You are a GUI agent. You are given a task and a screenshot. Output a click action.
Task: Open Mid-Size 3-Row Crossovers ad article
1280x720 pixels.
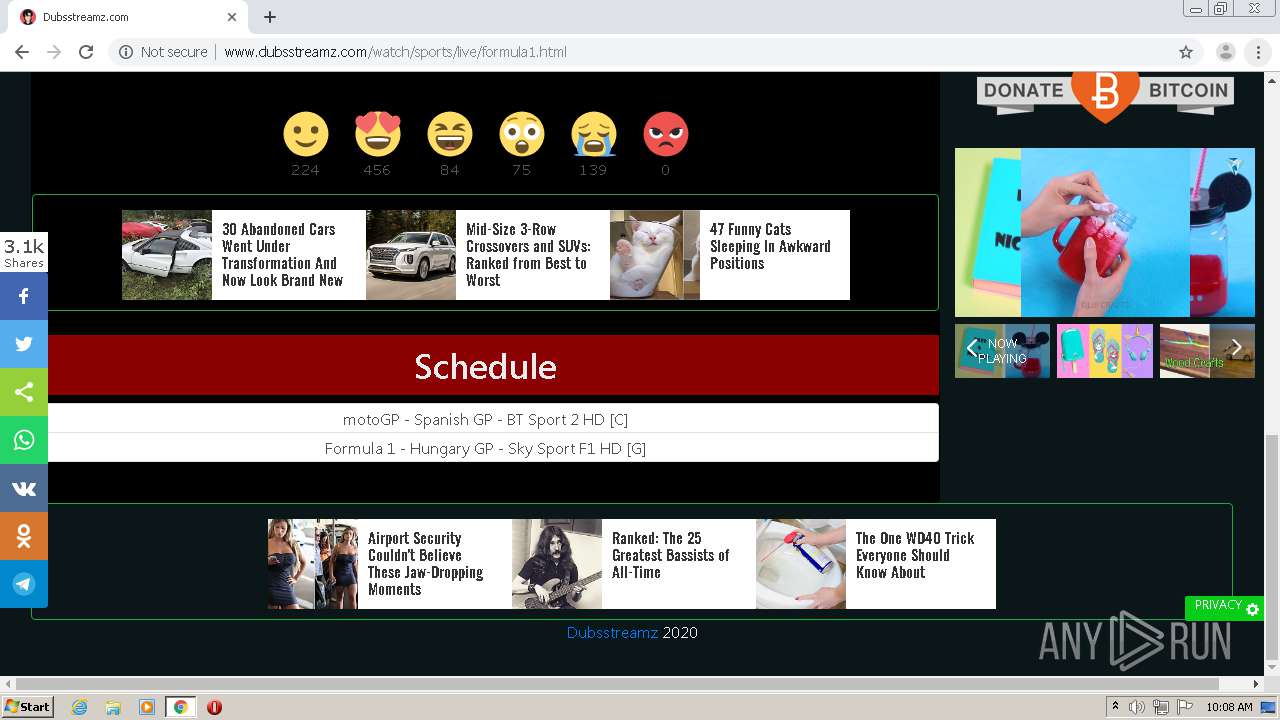[488, 255]
